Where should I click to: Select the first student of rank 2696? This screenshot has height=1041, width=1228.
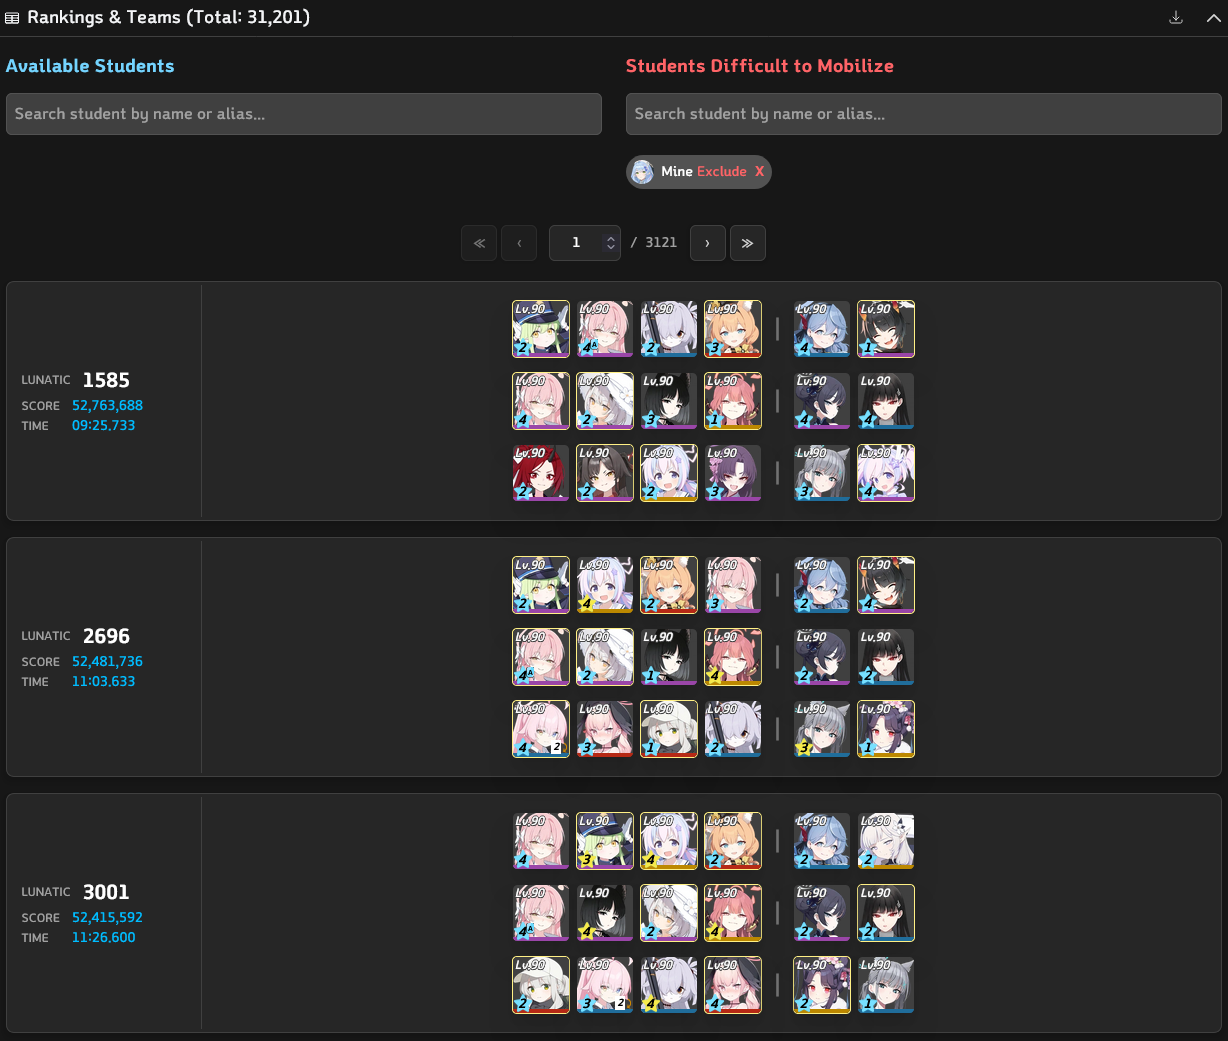coord(541,585)
